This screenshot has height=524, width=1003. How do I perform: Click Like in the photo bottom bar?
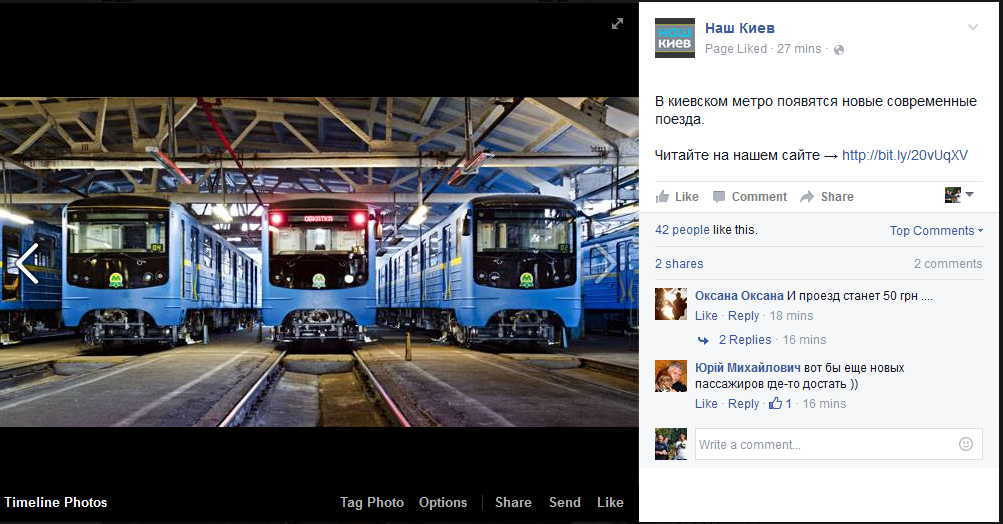610,502
